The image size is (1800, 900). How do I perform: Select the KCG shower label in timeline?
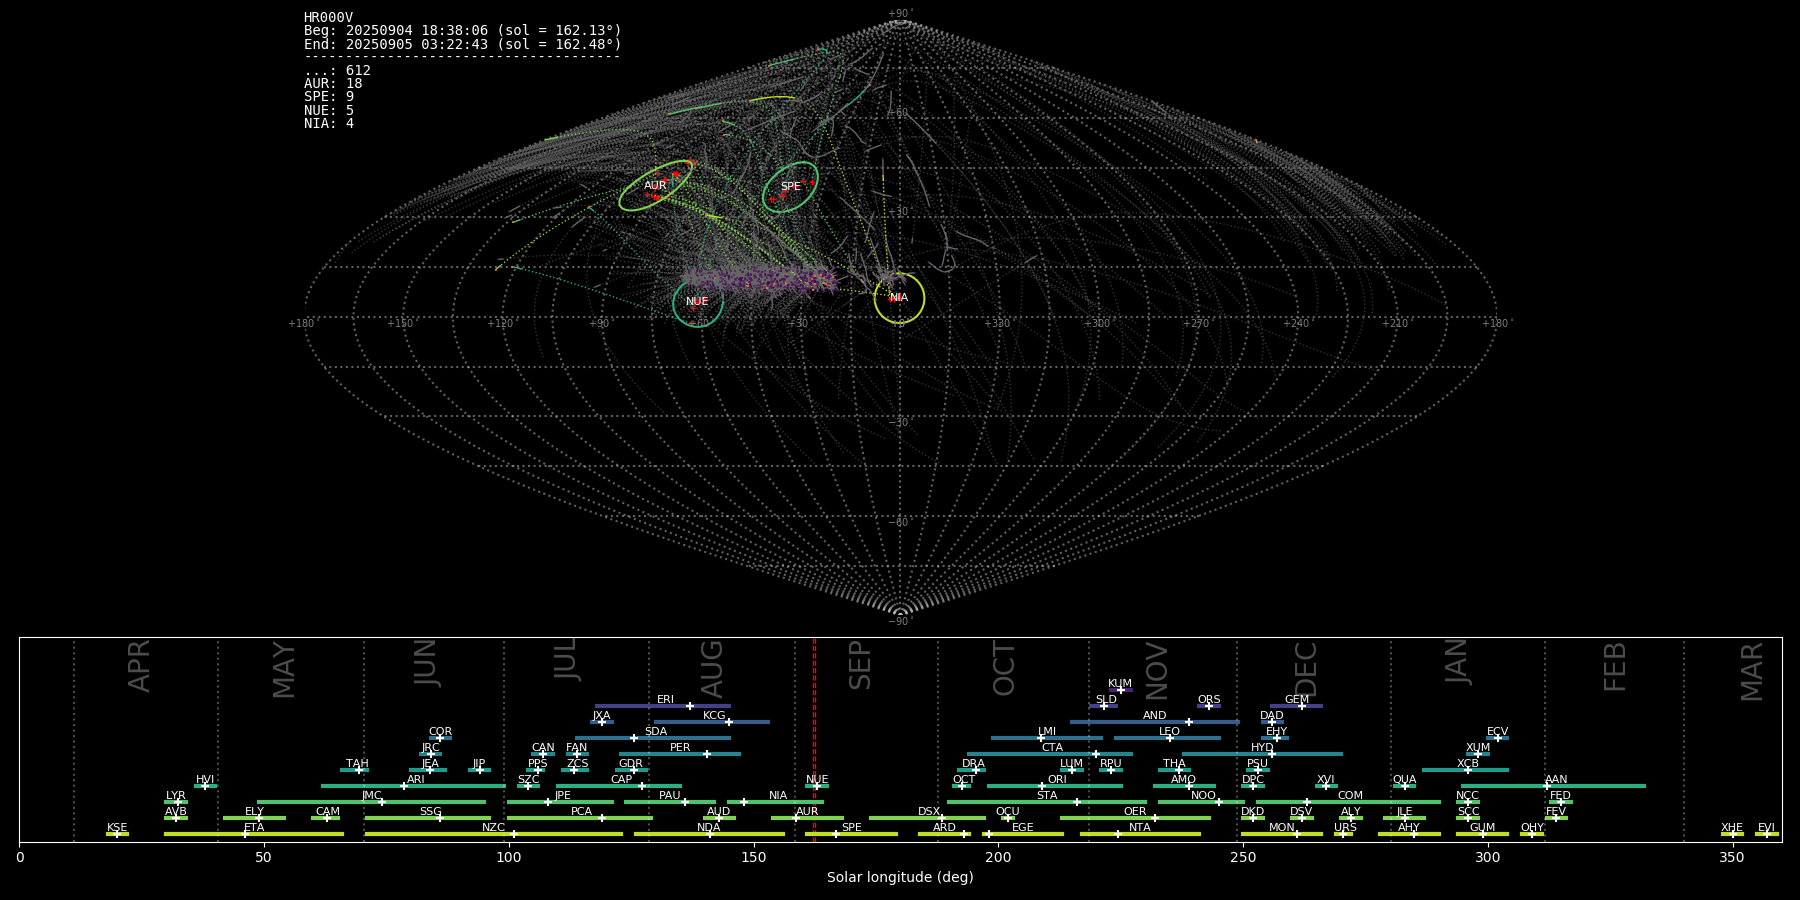click(714, 716)
